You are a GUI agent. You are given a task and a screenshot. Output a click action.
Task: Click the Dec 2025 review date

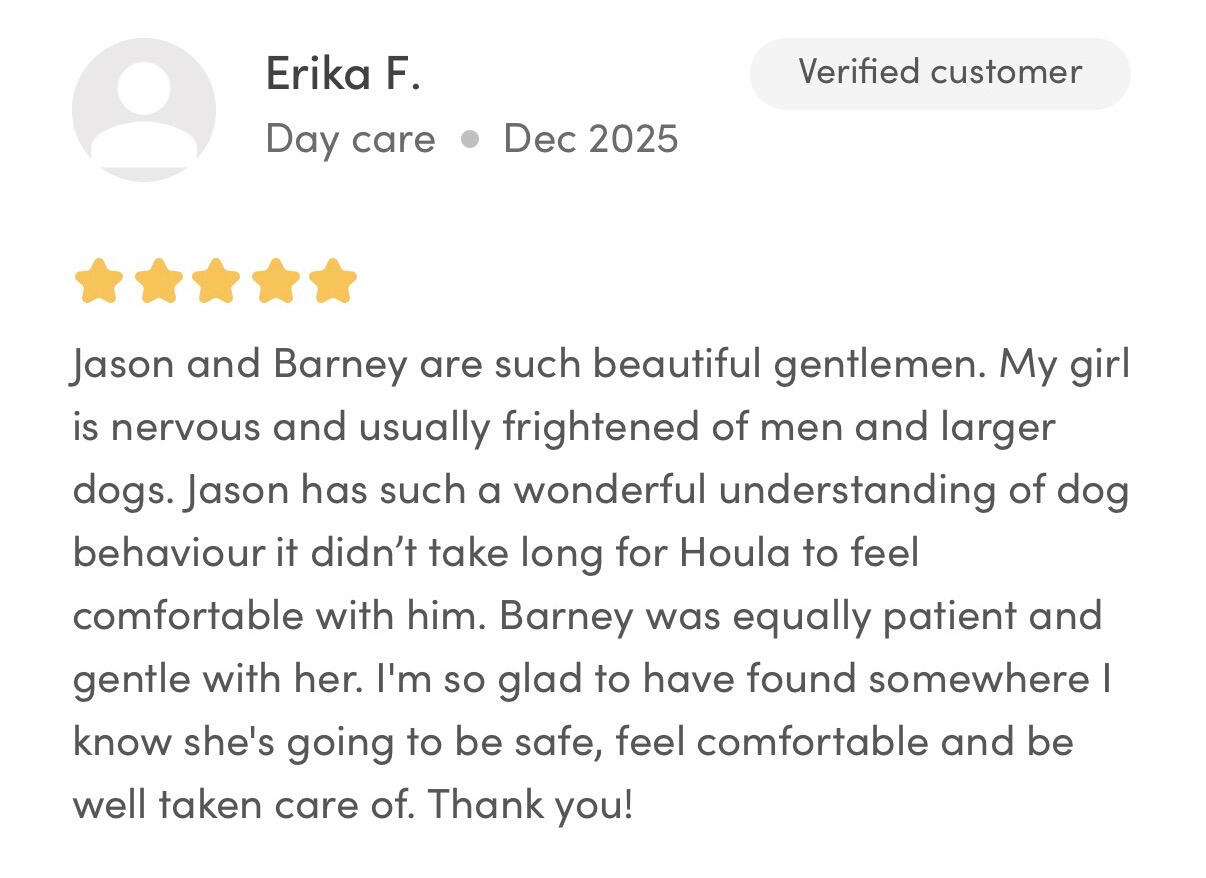[x=590, y=139]
